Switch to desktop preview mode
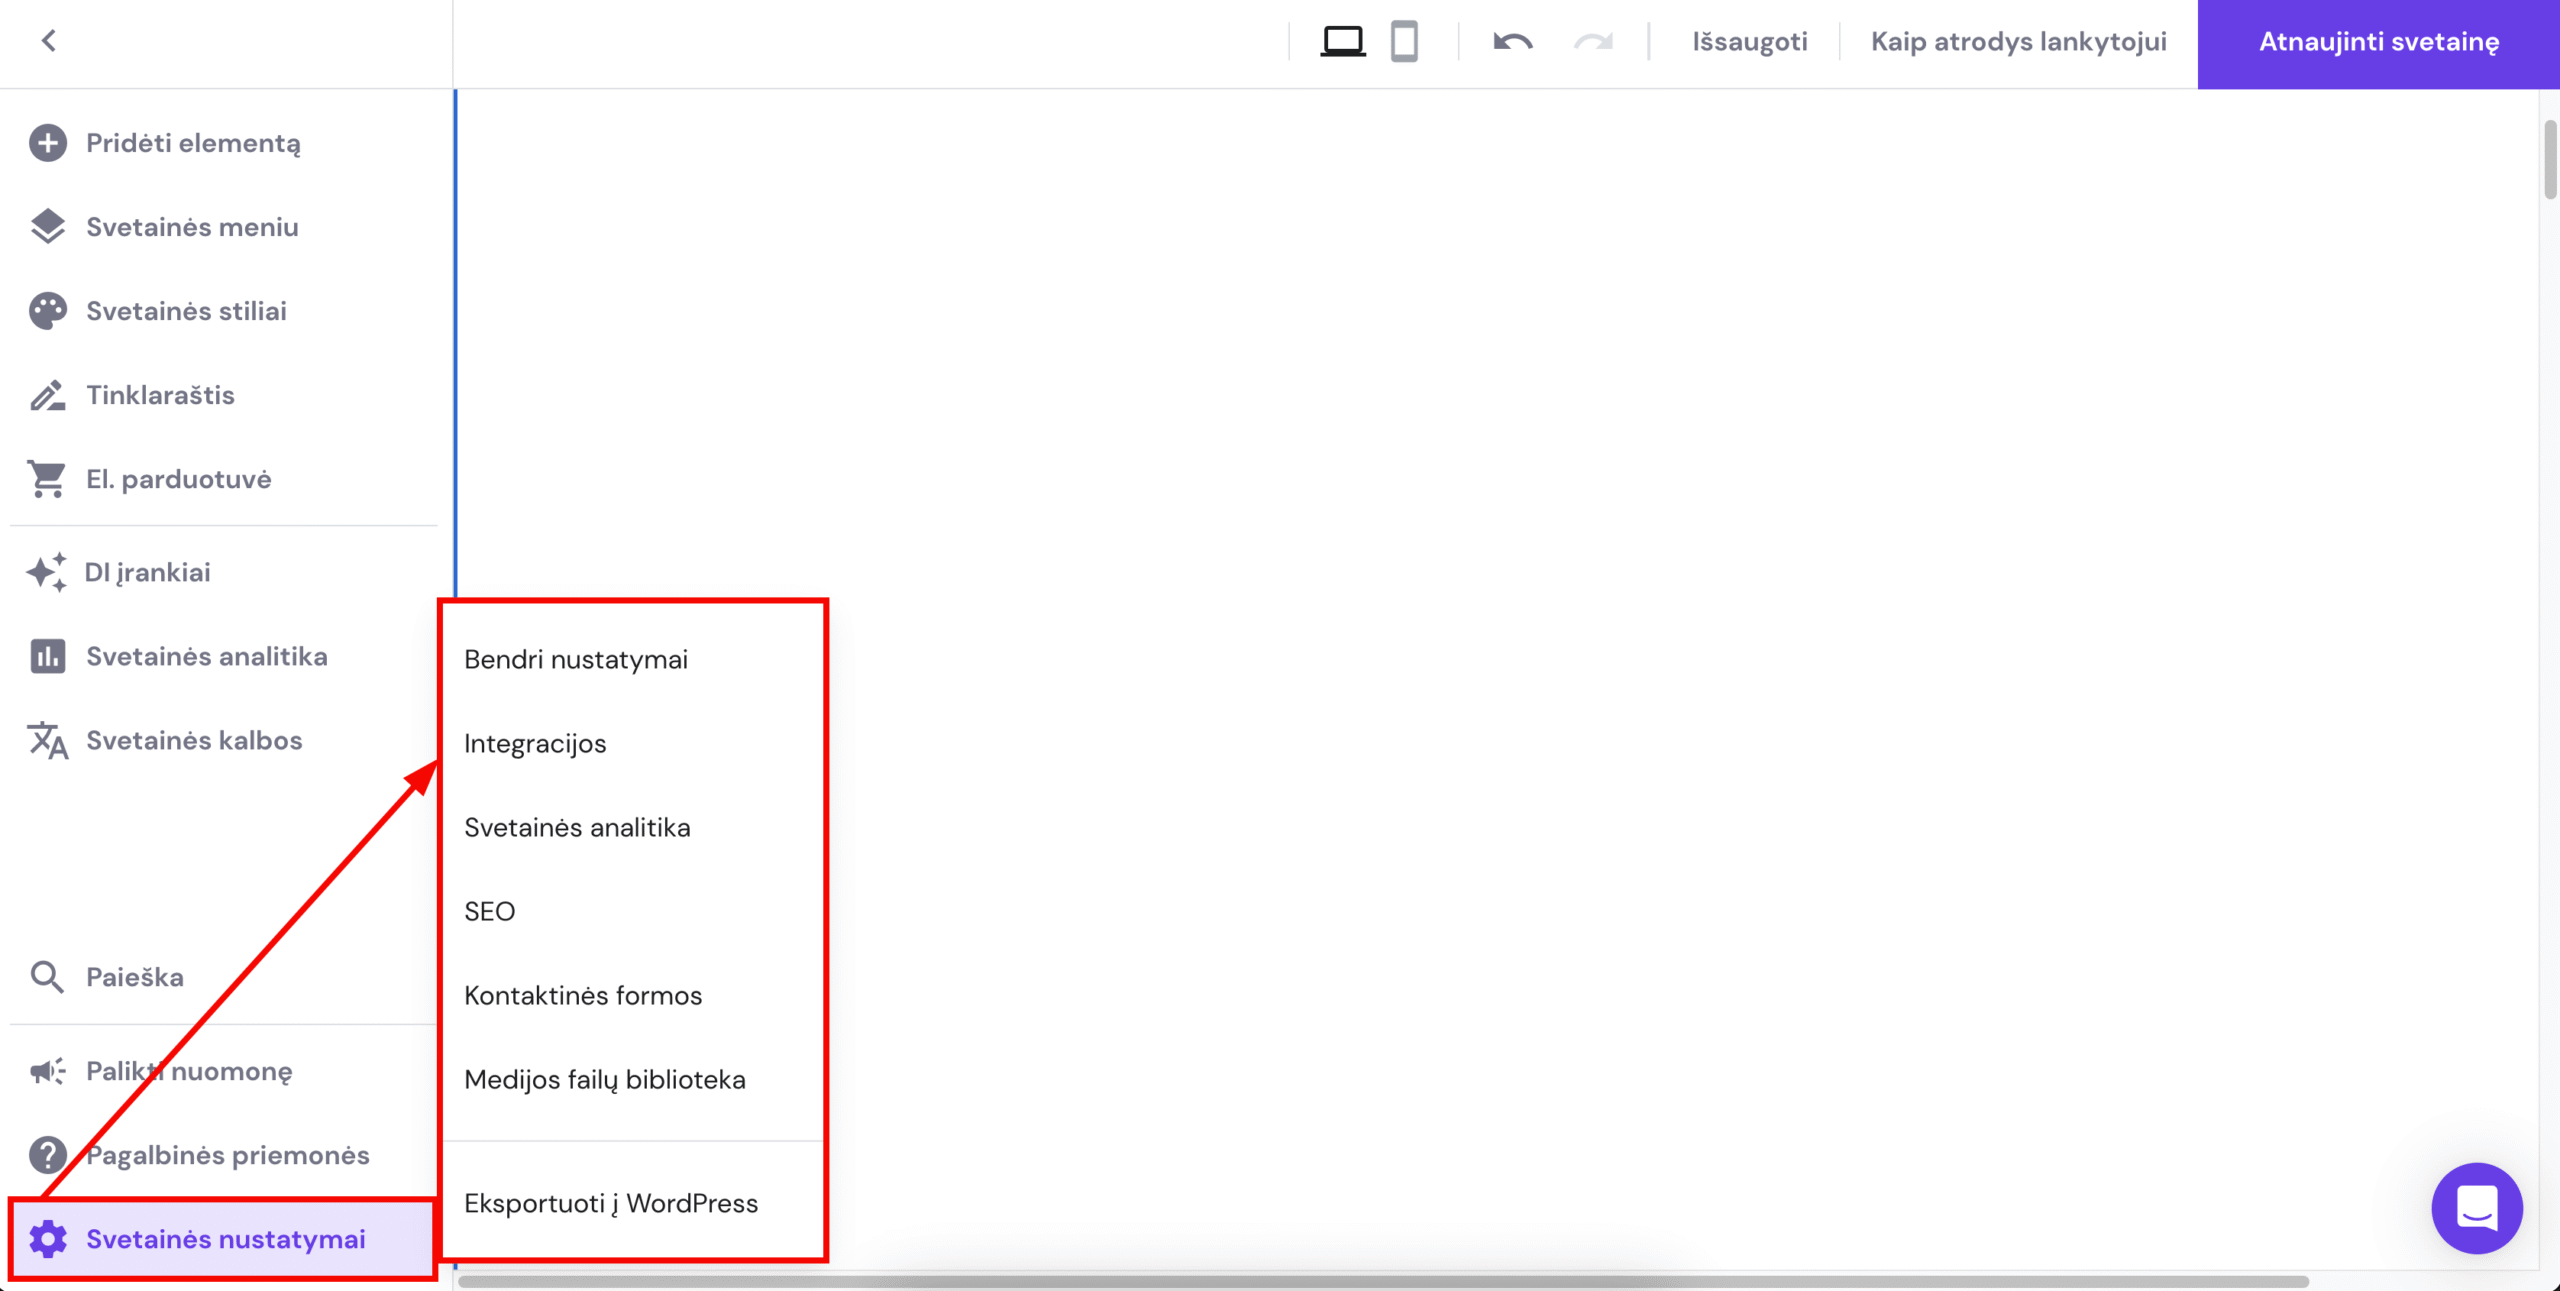Screen dimensions: 2560x1291 click(1344, 41)
